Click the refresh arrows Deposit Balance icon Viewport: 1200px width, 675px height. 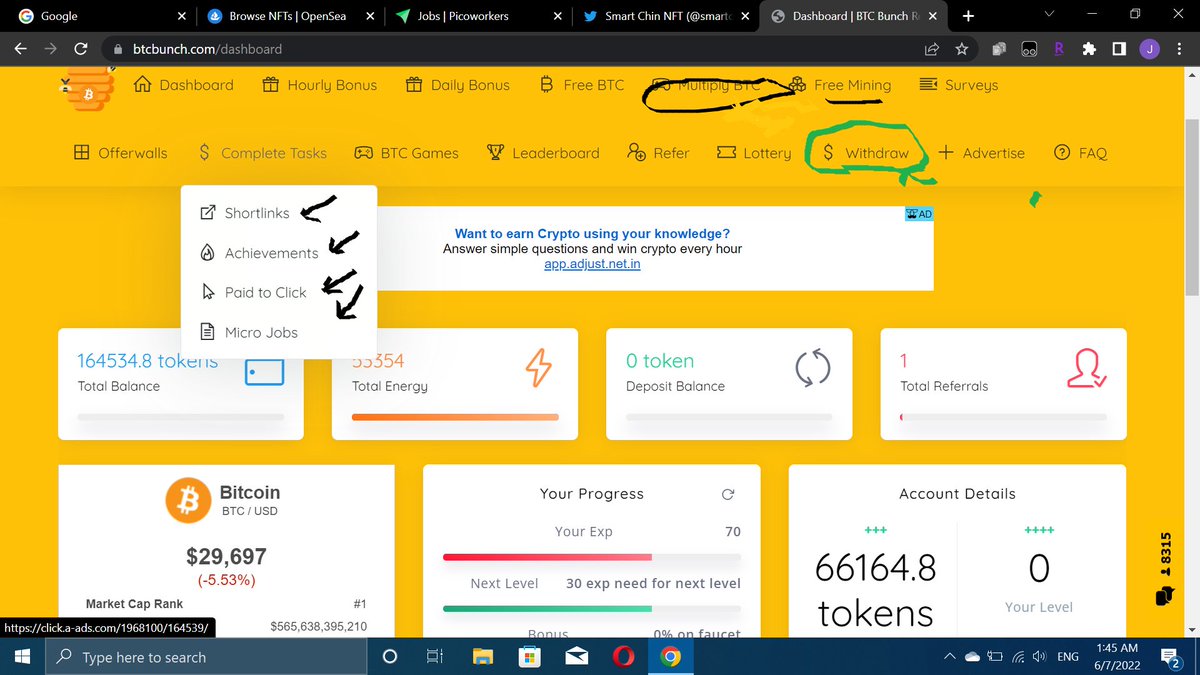(x=813, y=368)
